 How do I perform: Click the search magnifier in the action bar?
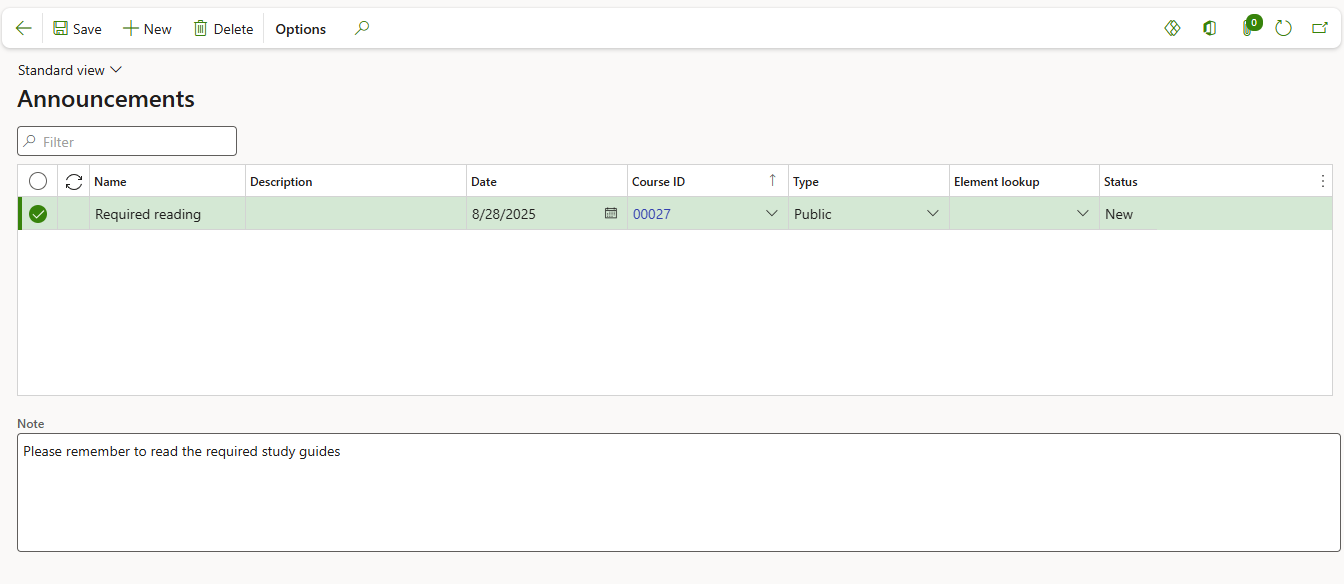[362, 29]
